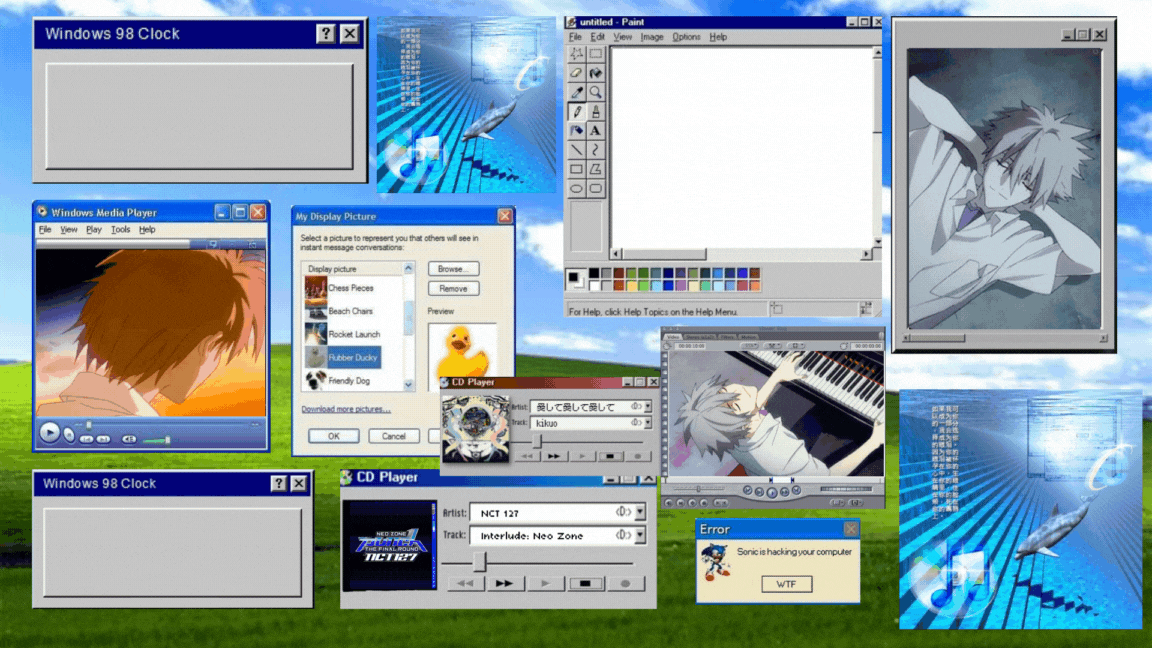Click the Rubber Ducky list entry
The image size is (1152, 648).
point(353,358)
